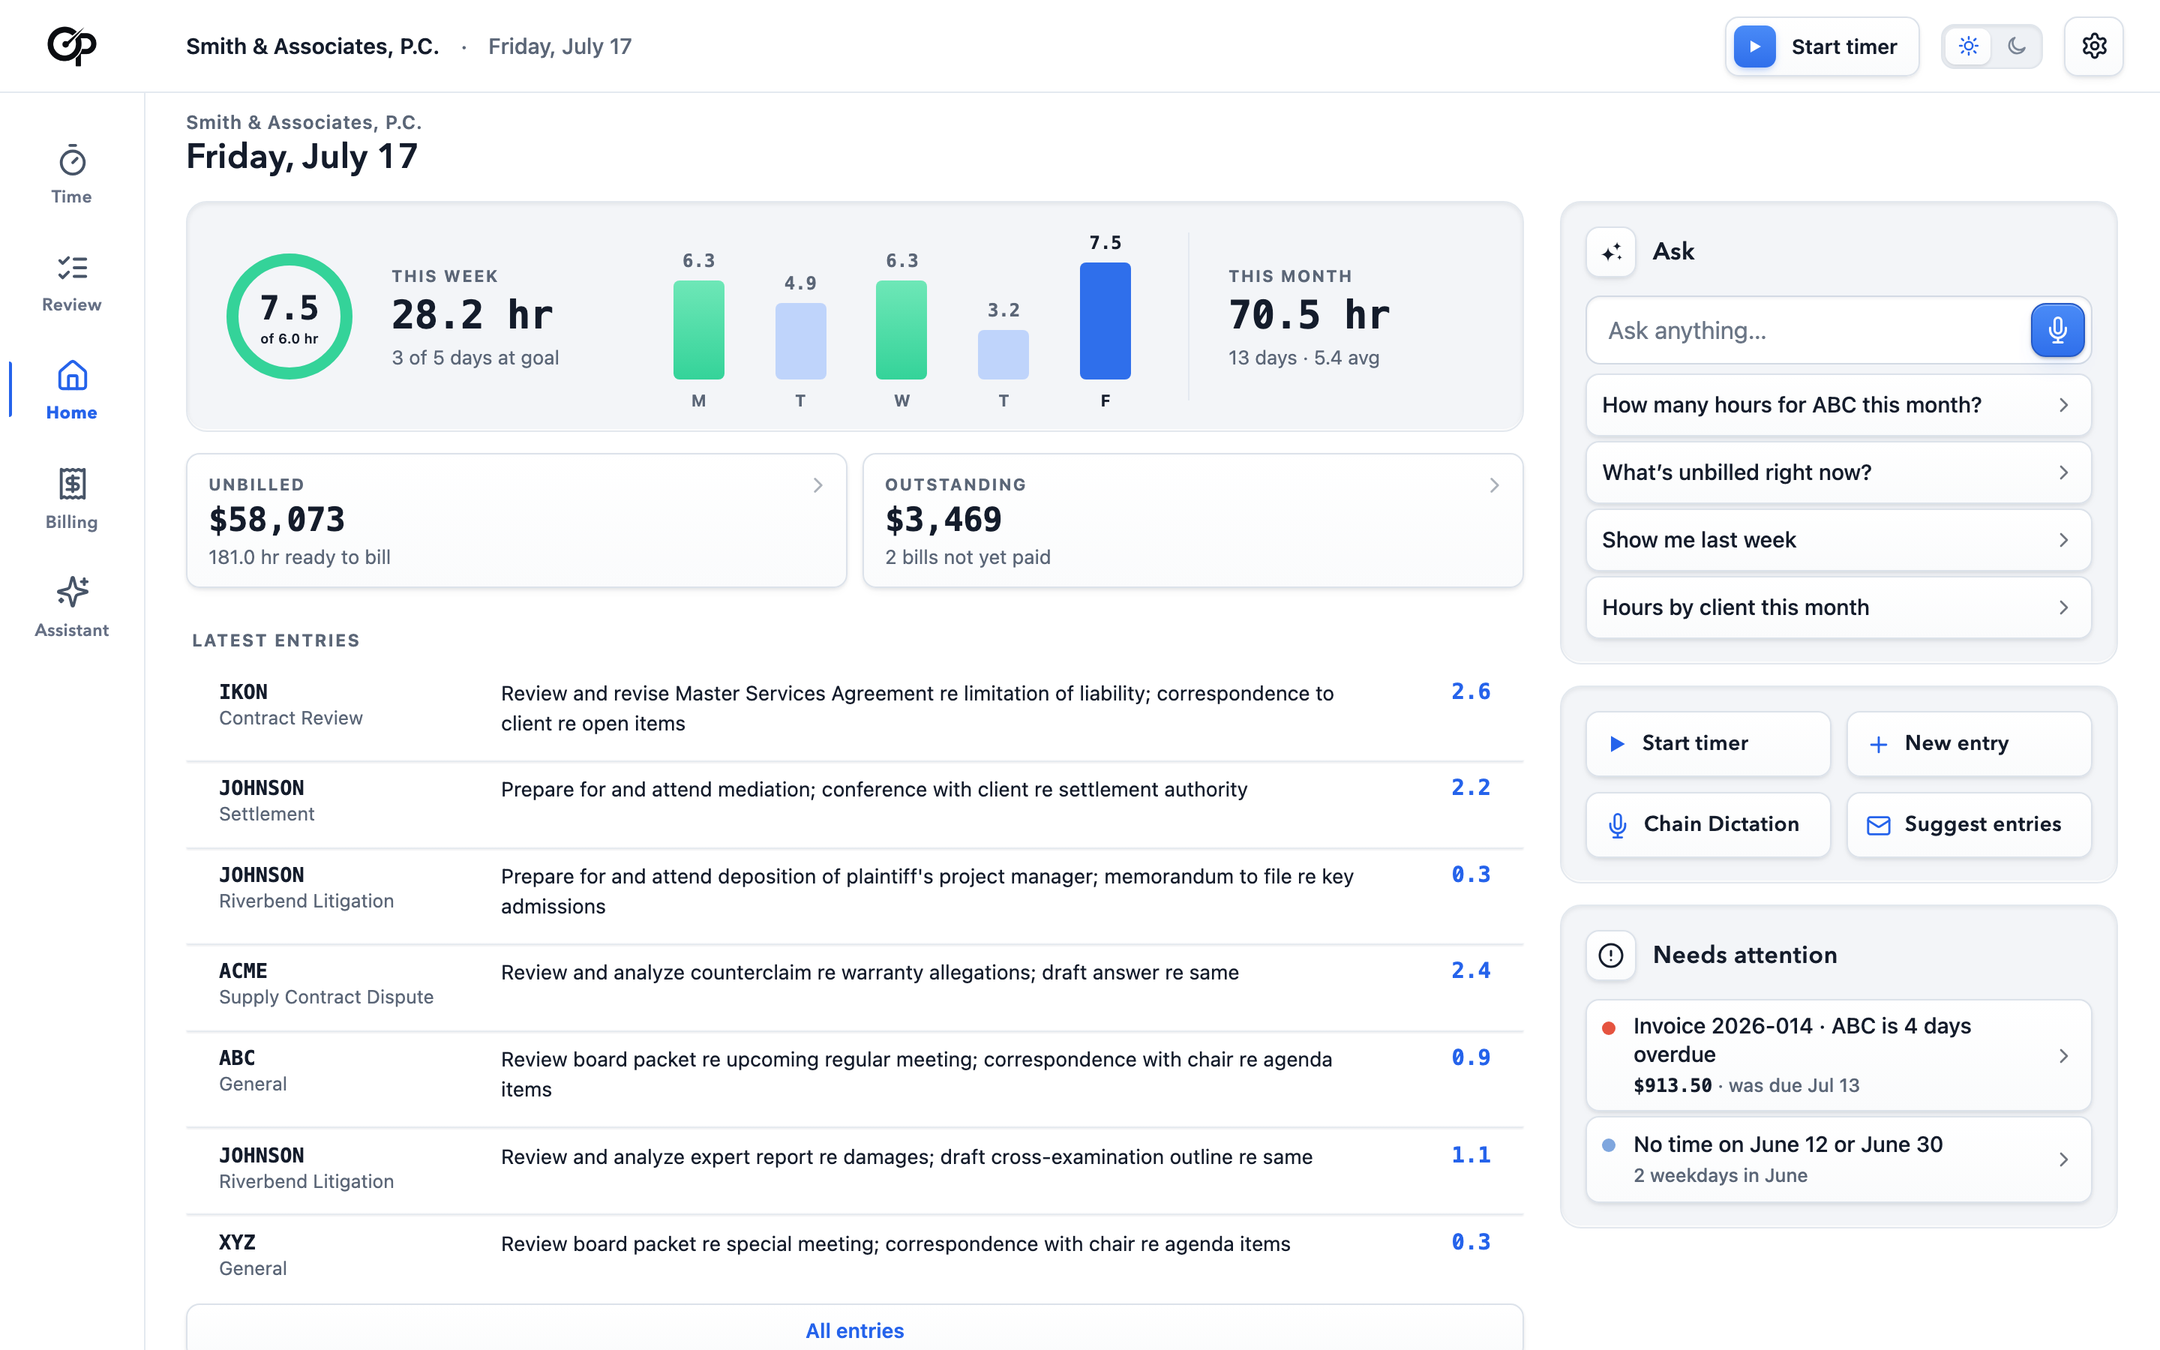Open the Review section in sidebar
2160x1350 pixels.
click(x=72, y=283)
